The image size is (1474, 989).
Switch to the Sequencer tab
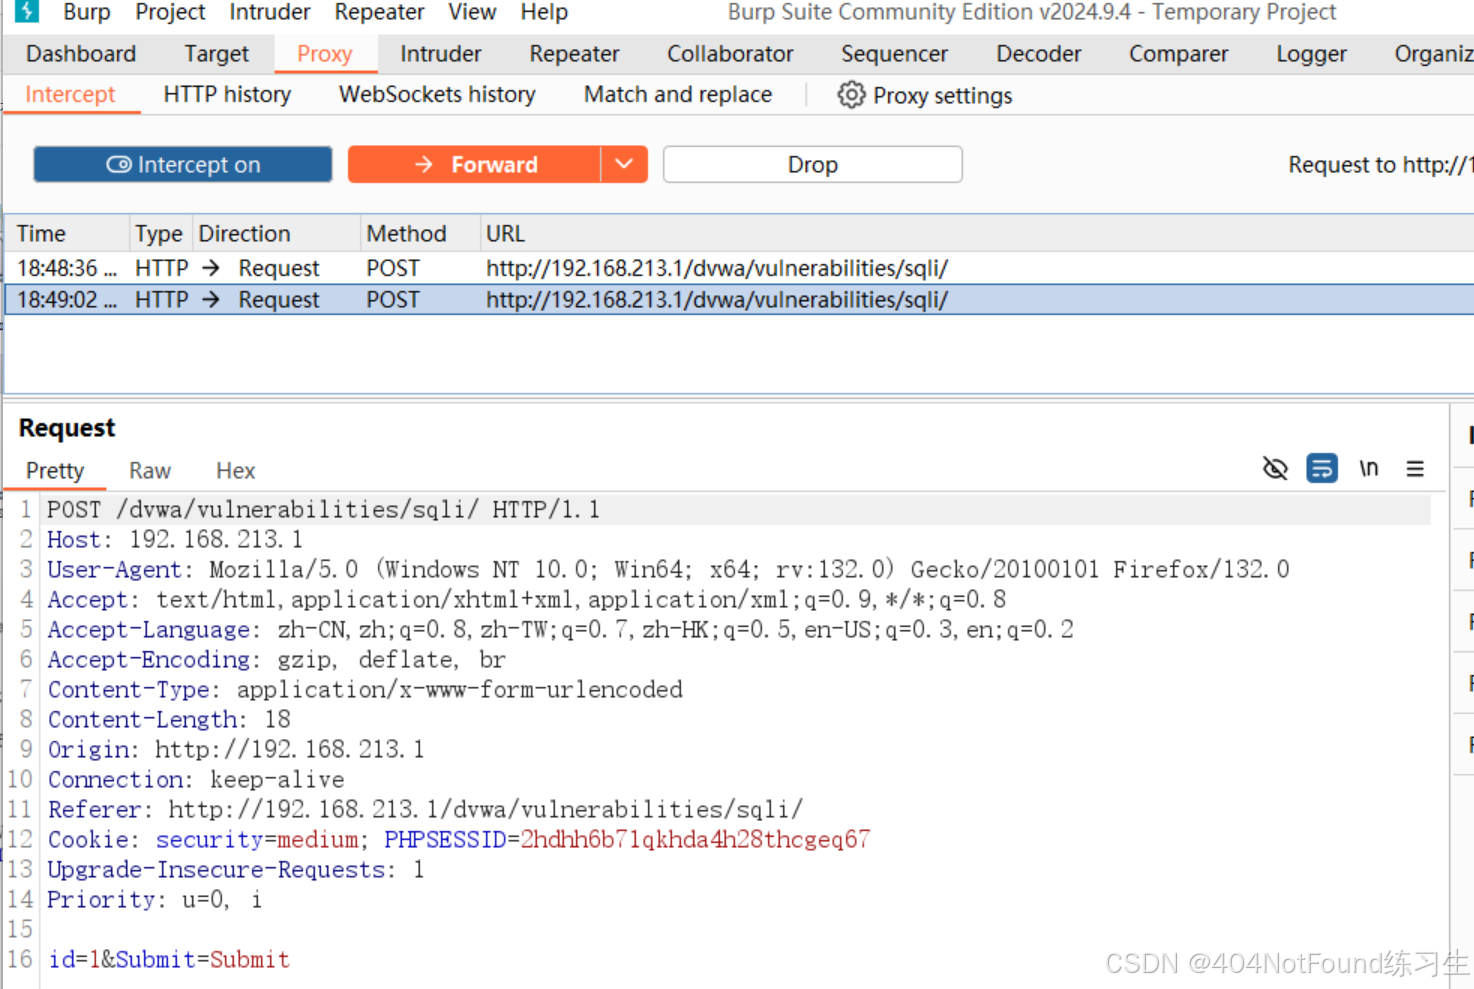[x=894, y=54]
